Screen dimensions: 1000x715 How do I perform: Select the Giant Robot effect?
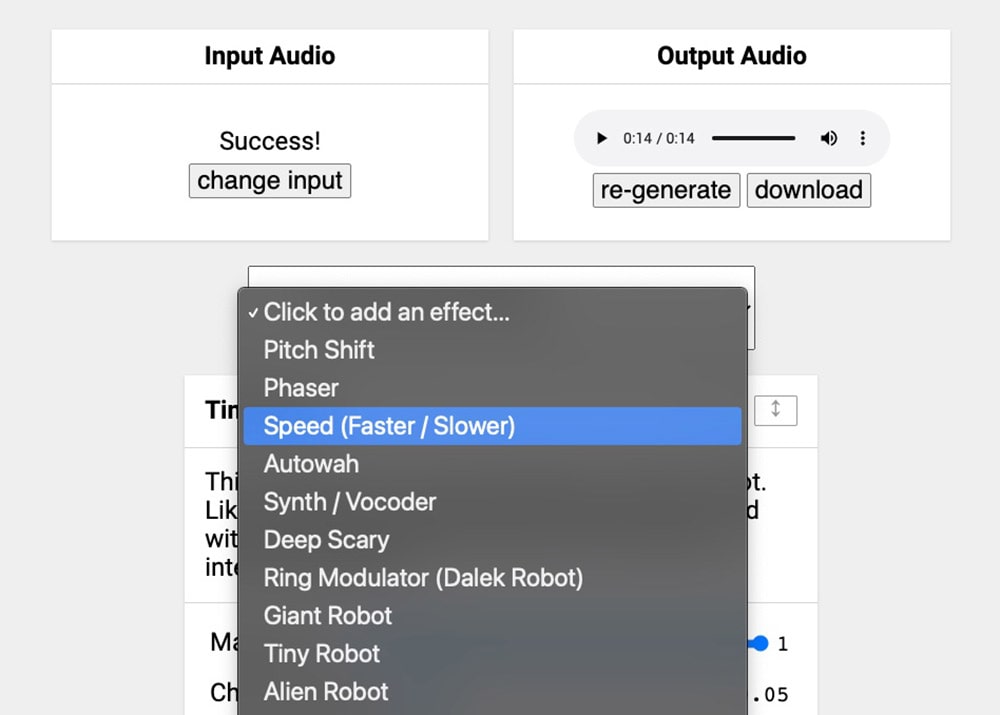point(326,616)
